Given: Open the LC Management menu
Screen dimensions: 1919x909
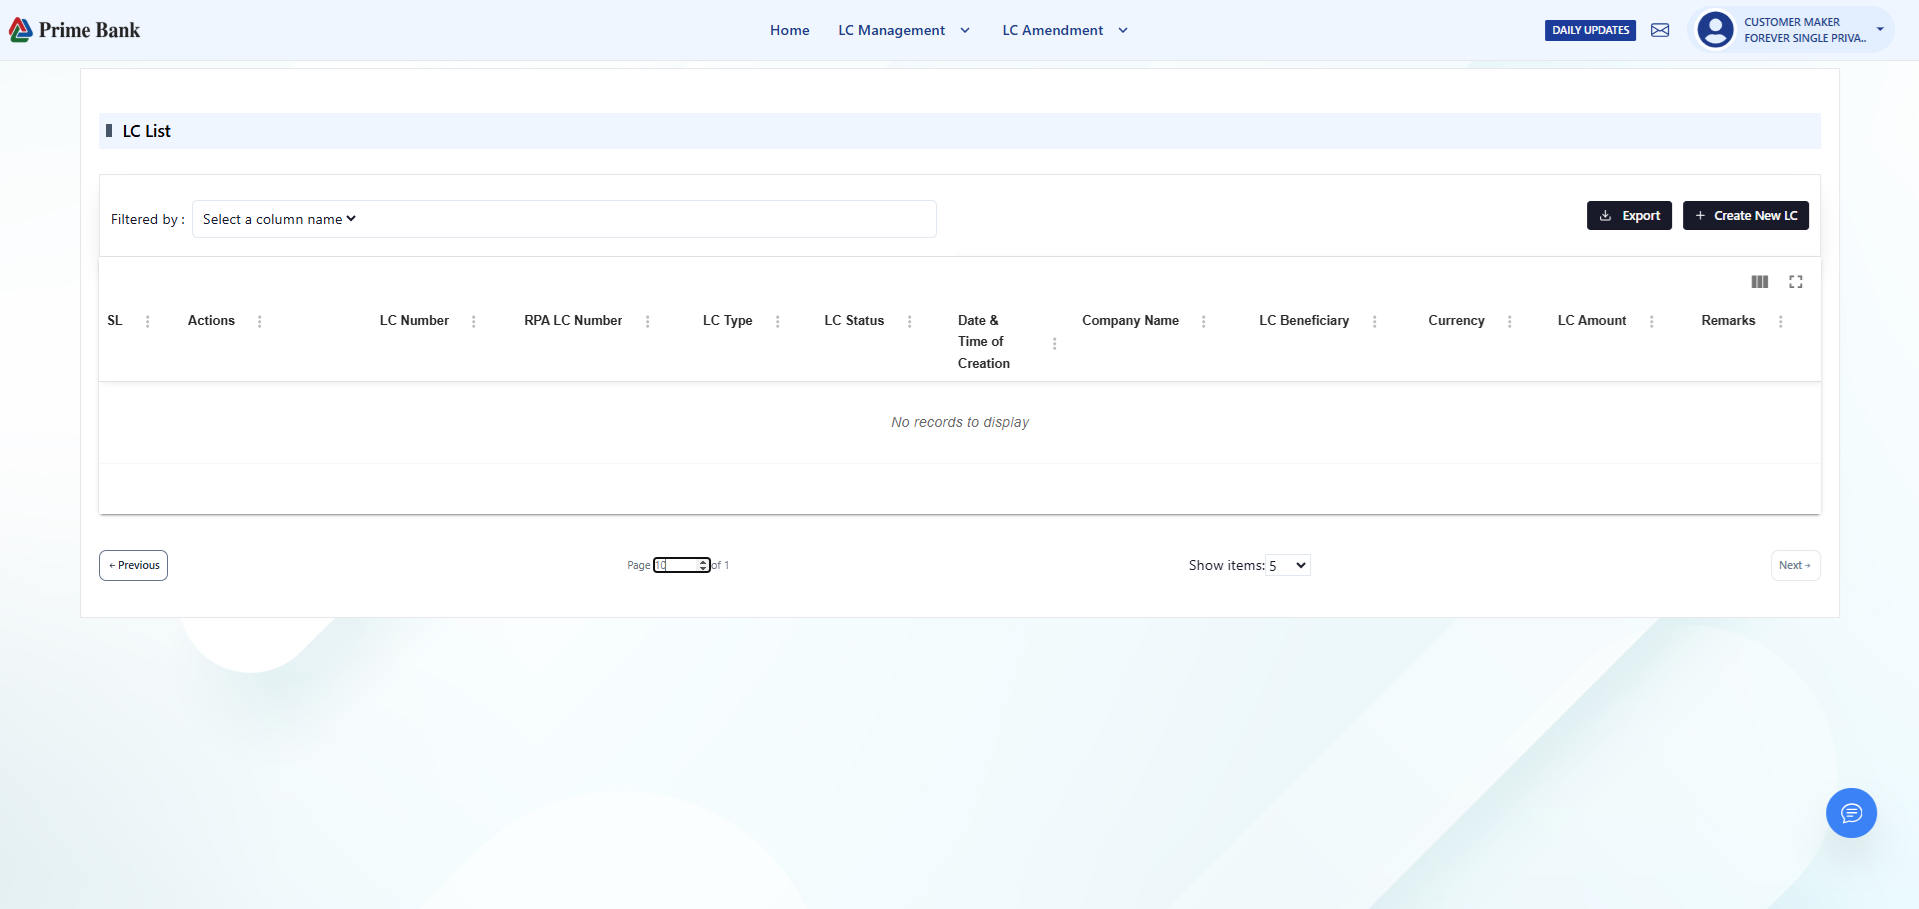Looking at the screenshot, I should 903,30.
